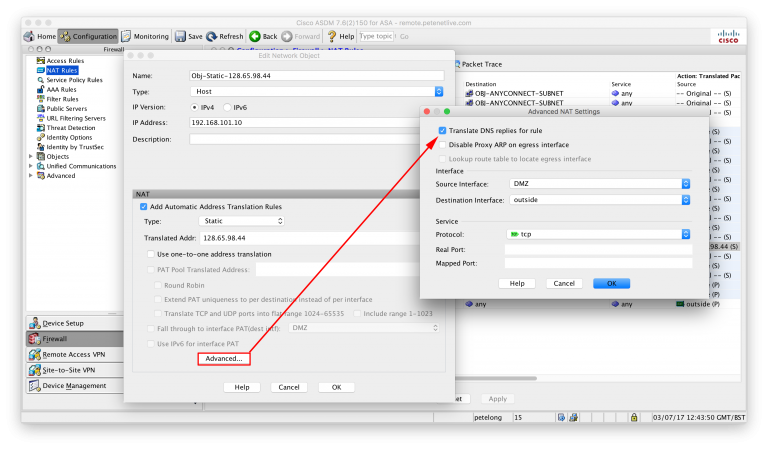This screenshot has width=768, height=449.
Task: Click the Mapped Port field
Action: click(x=599, y=263)
